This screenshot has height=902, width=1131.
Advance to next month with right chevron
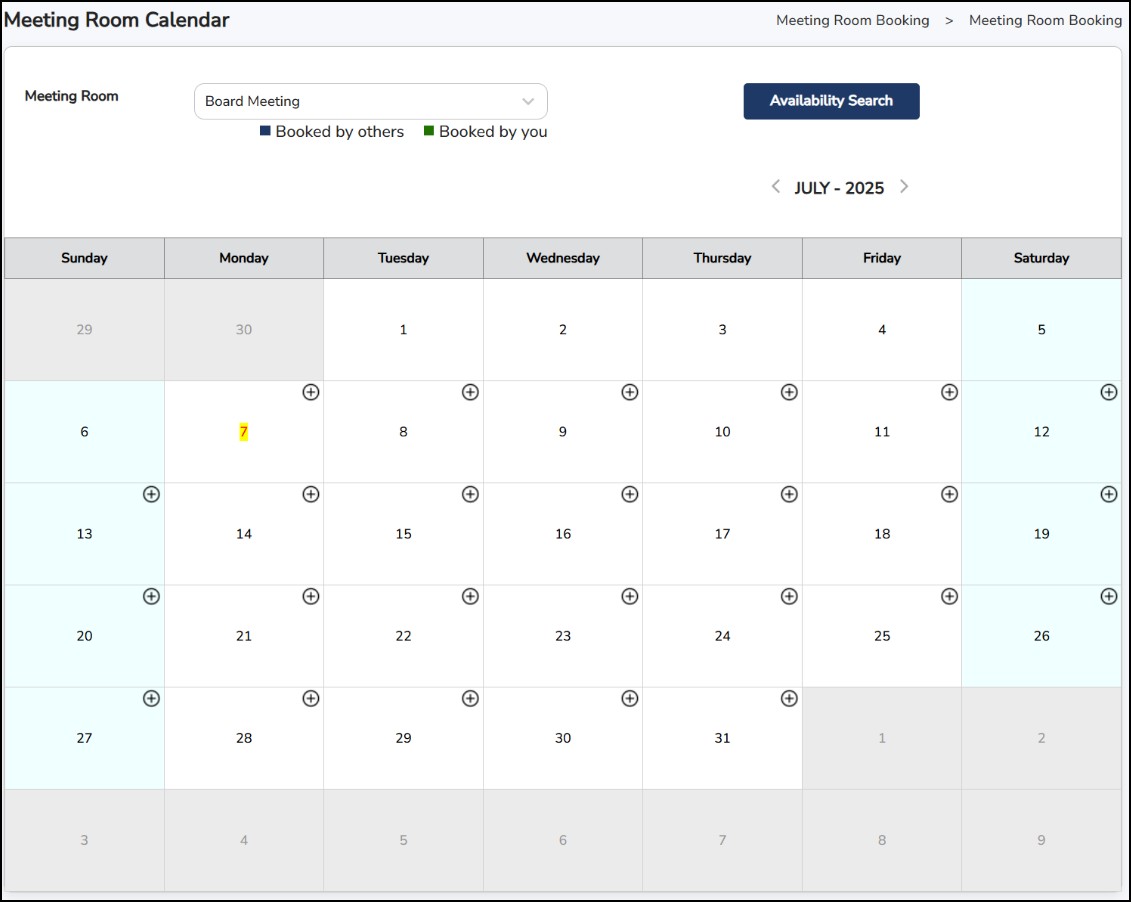pos(904,187)
